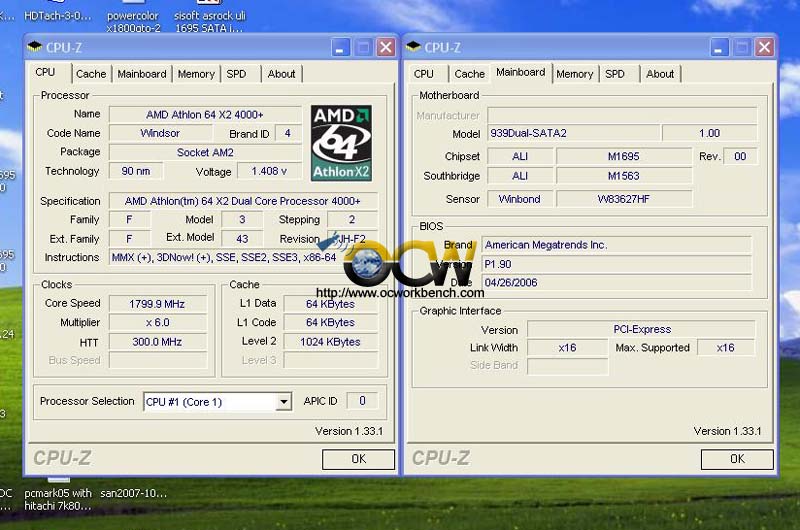This screenshot has width=800, height=530.
Task: Open Memory tab in right CPU-Z window
Action: click(x=574, y=74)
